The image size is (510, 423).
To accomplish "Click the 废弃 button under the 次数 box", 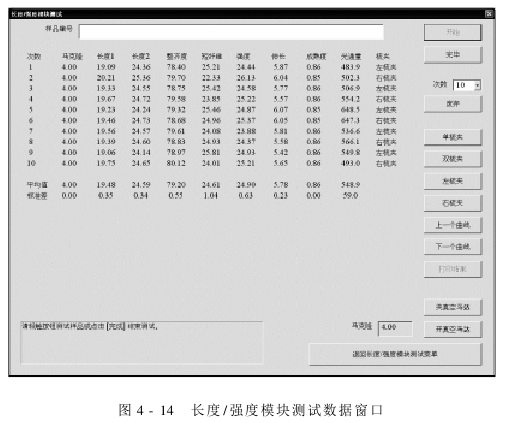I will point(453,104).
